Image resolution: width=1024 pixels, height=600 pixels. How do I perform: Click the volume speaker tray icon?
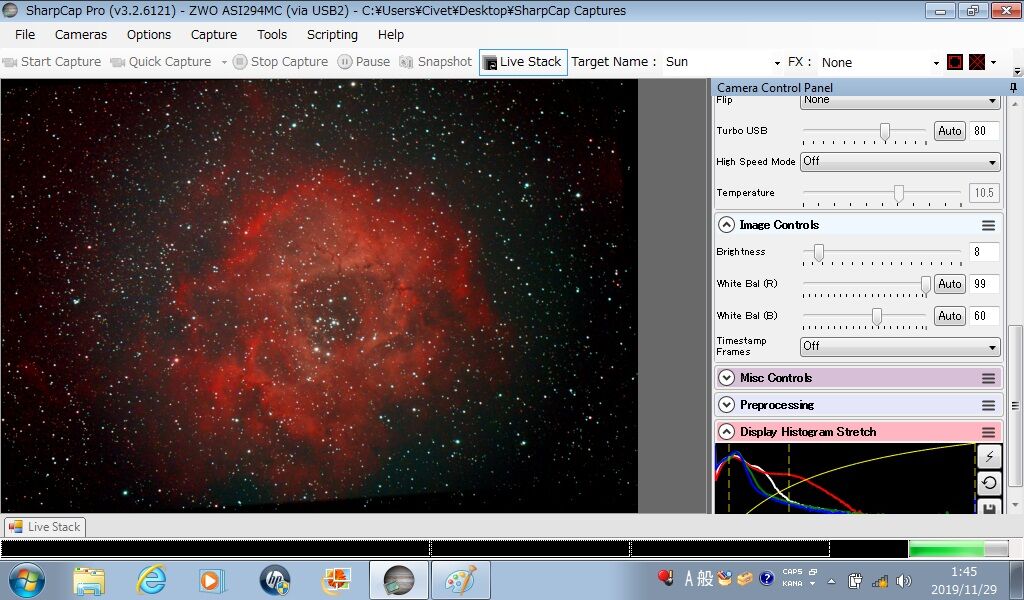[904, 580]
